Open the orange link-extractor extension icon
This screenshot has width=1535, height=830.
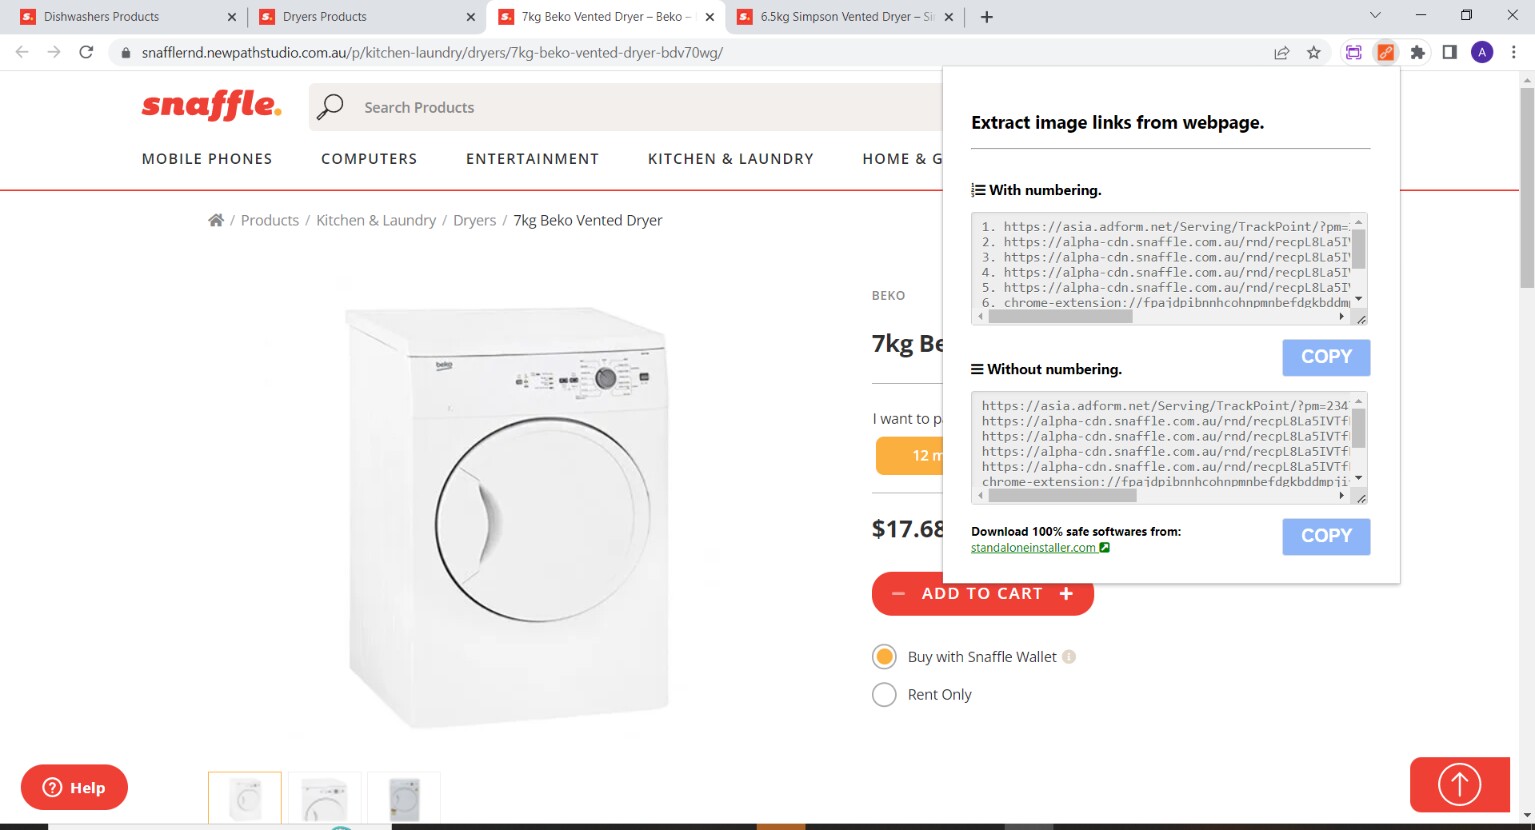[x=1386, y=52]
